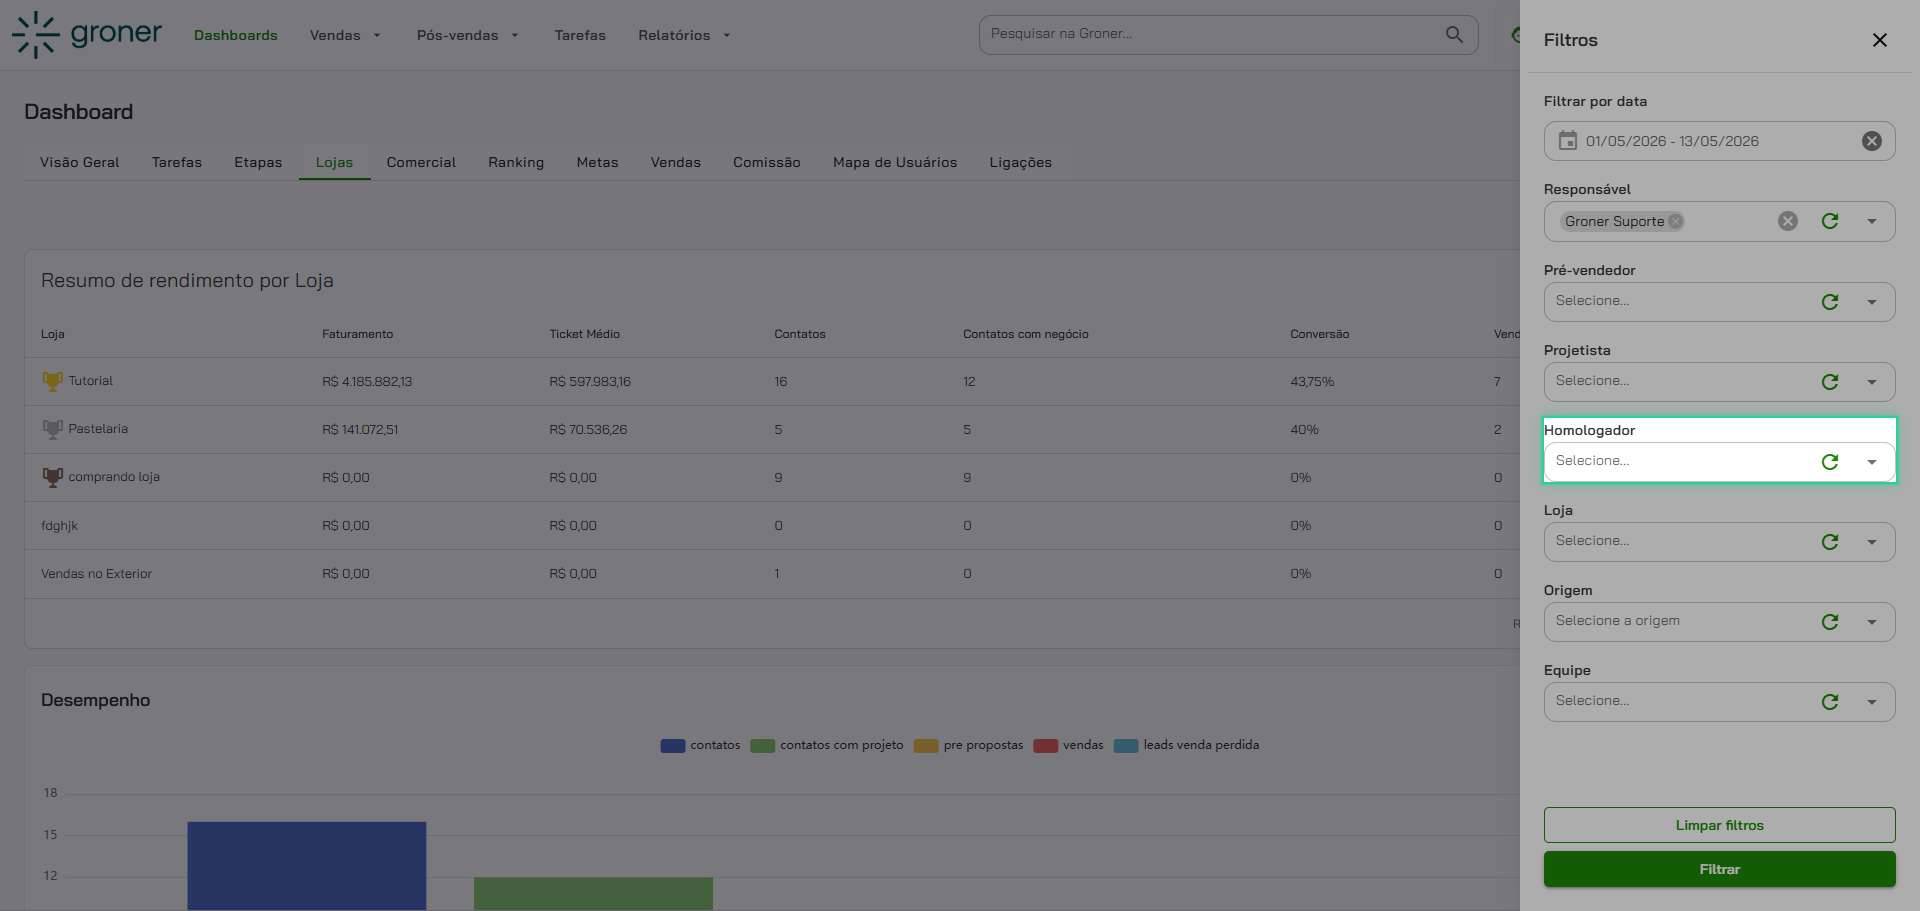This screenshot has height=911, width=1920.
Task: Refresh the Origem list
Action: (x=1829, y=622)
